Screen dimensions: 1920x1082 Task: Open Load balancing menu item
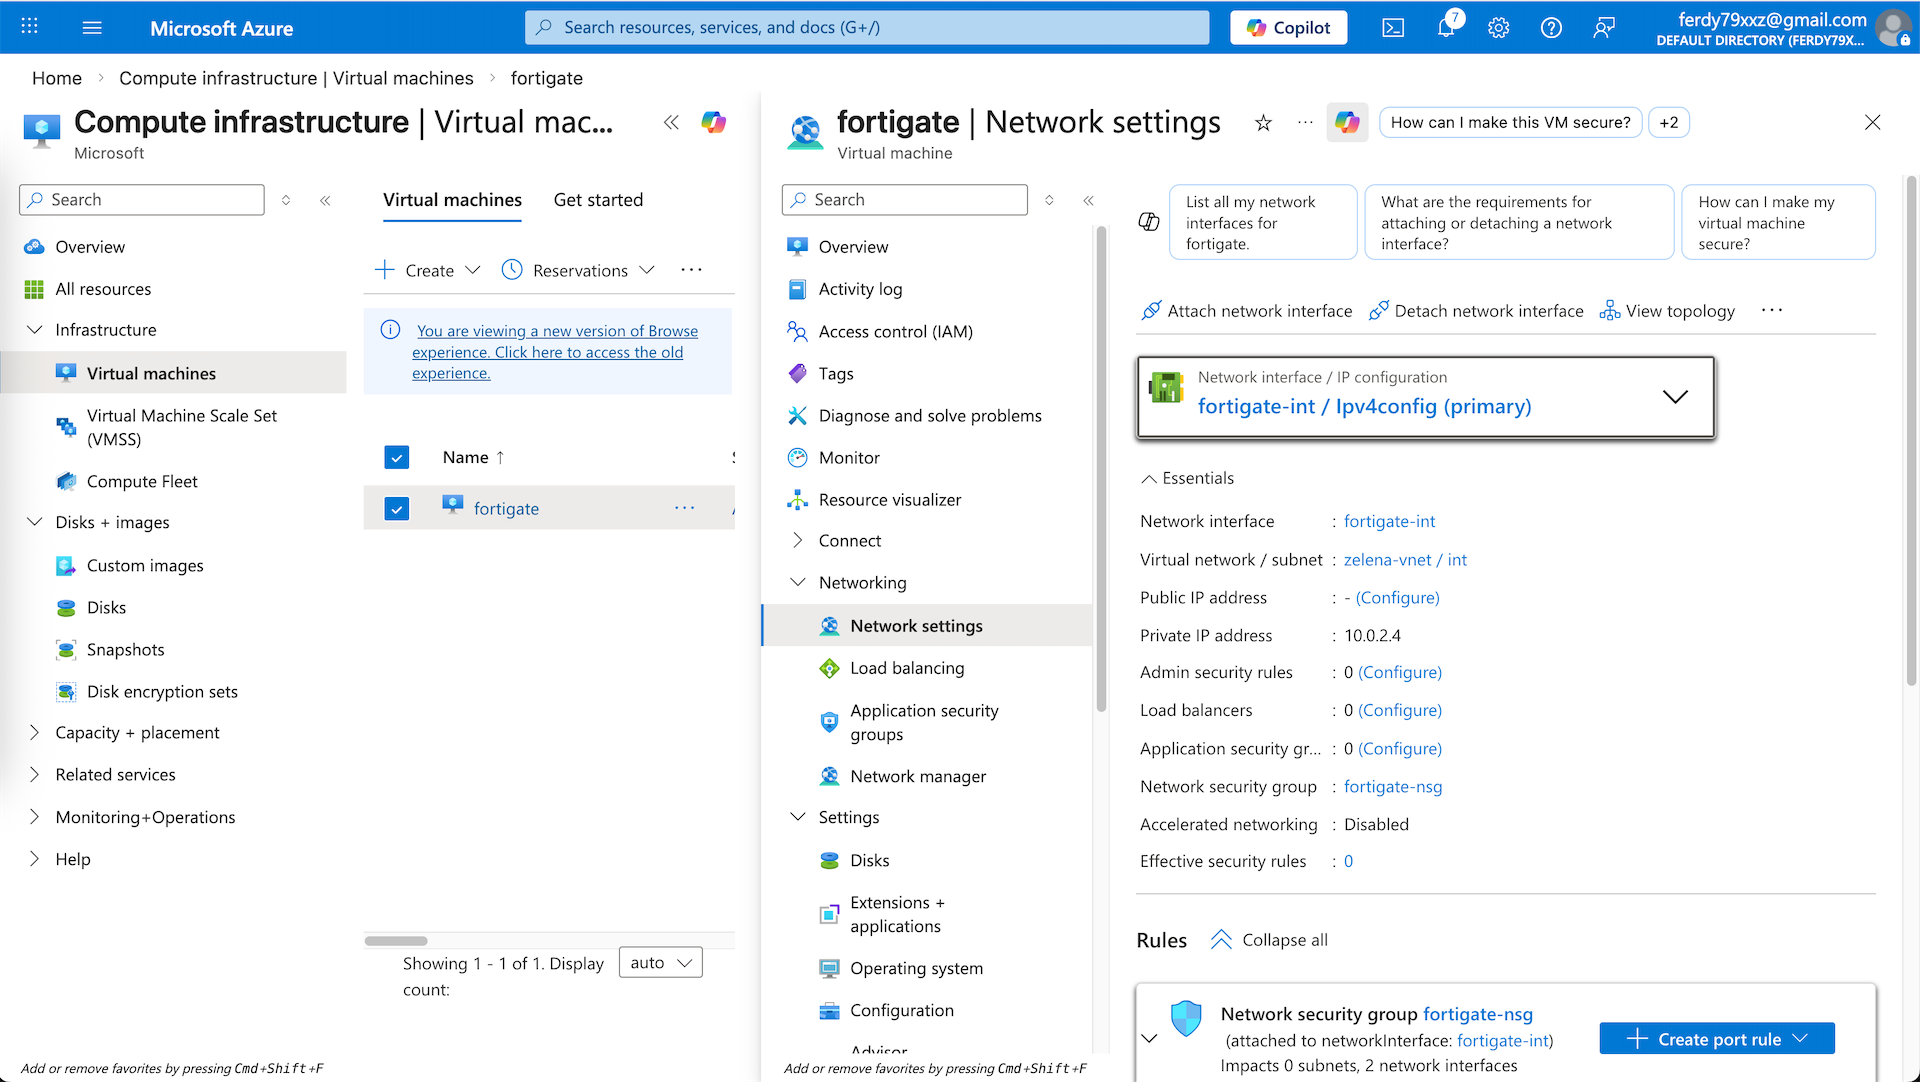pos(907,668)
